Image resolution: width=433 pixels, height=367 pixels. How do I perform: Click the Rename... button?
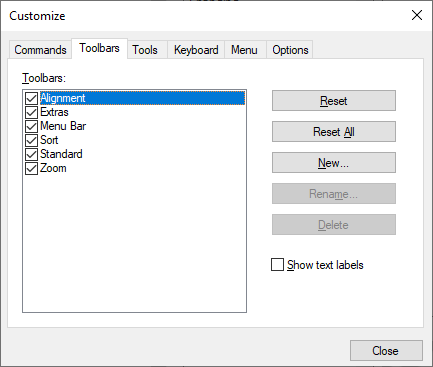[x=334, y=194]
